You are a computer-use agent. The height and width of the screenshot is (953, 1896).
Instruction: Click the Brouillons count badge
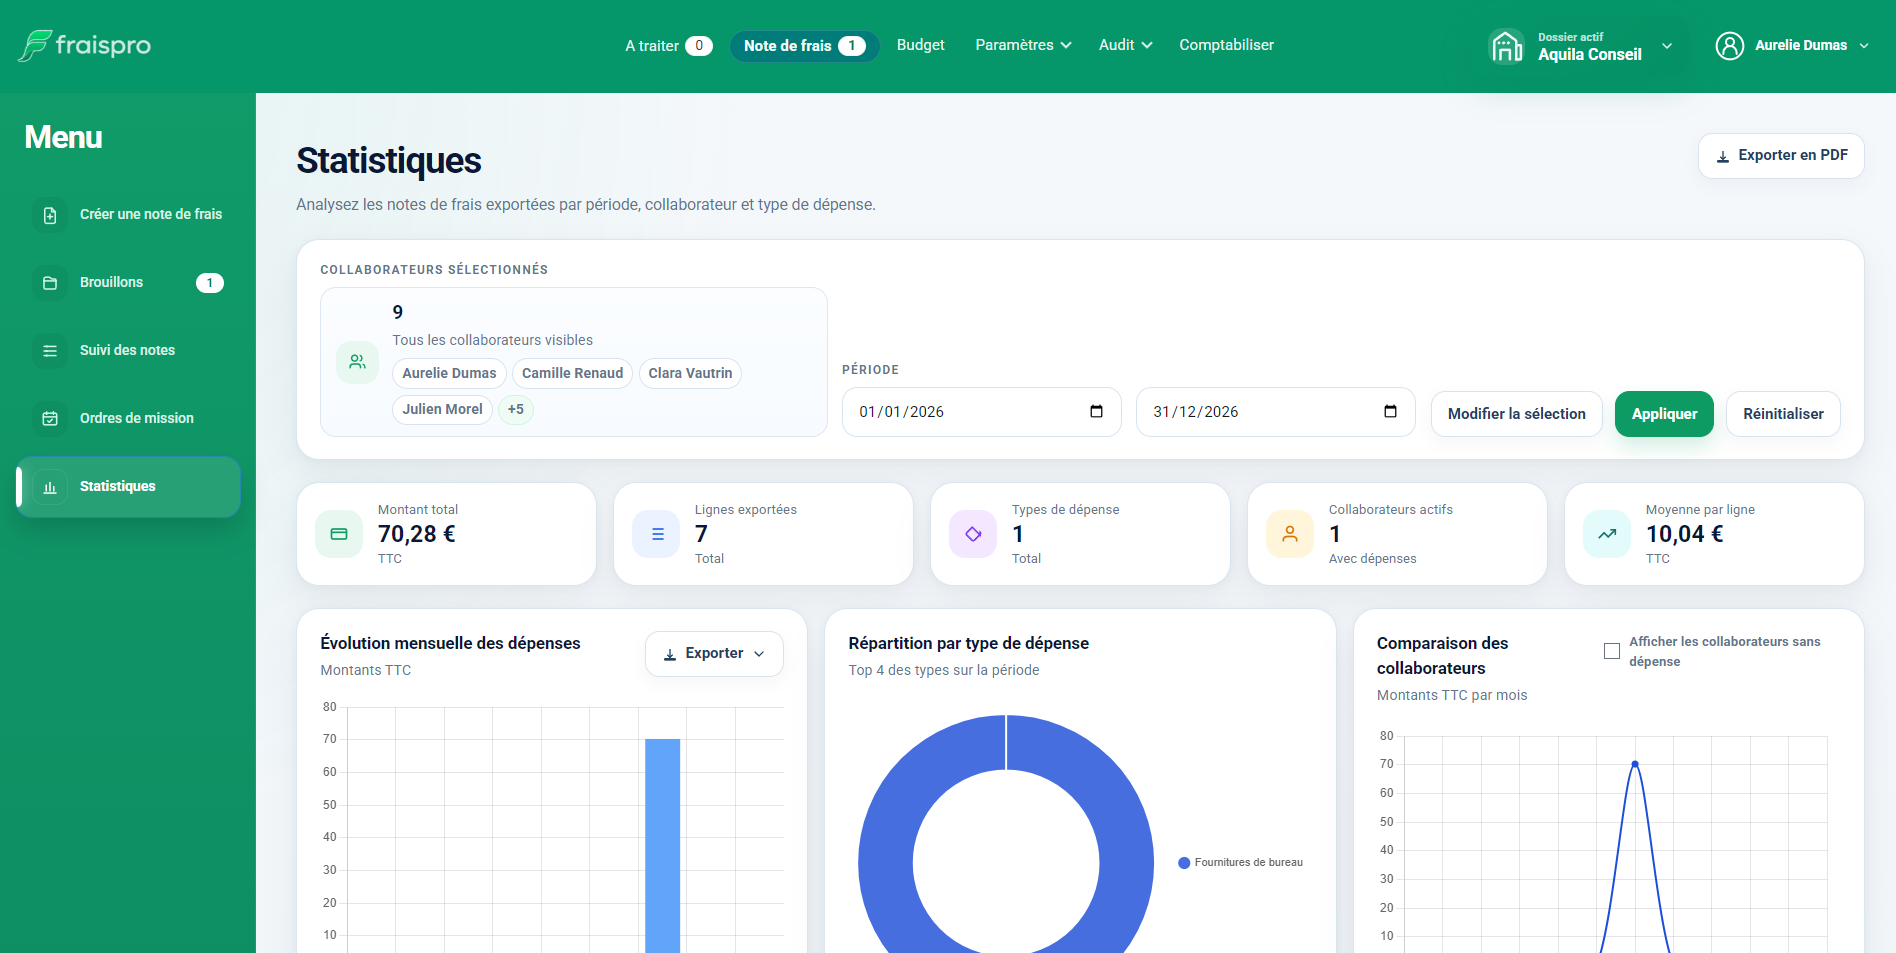[x=210, y=283]
